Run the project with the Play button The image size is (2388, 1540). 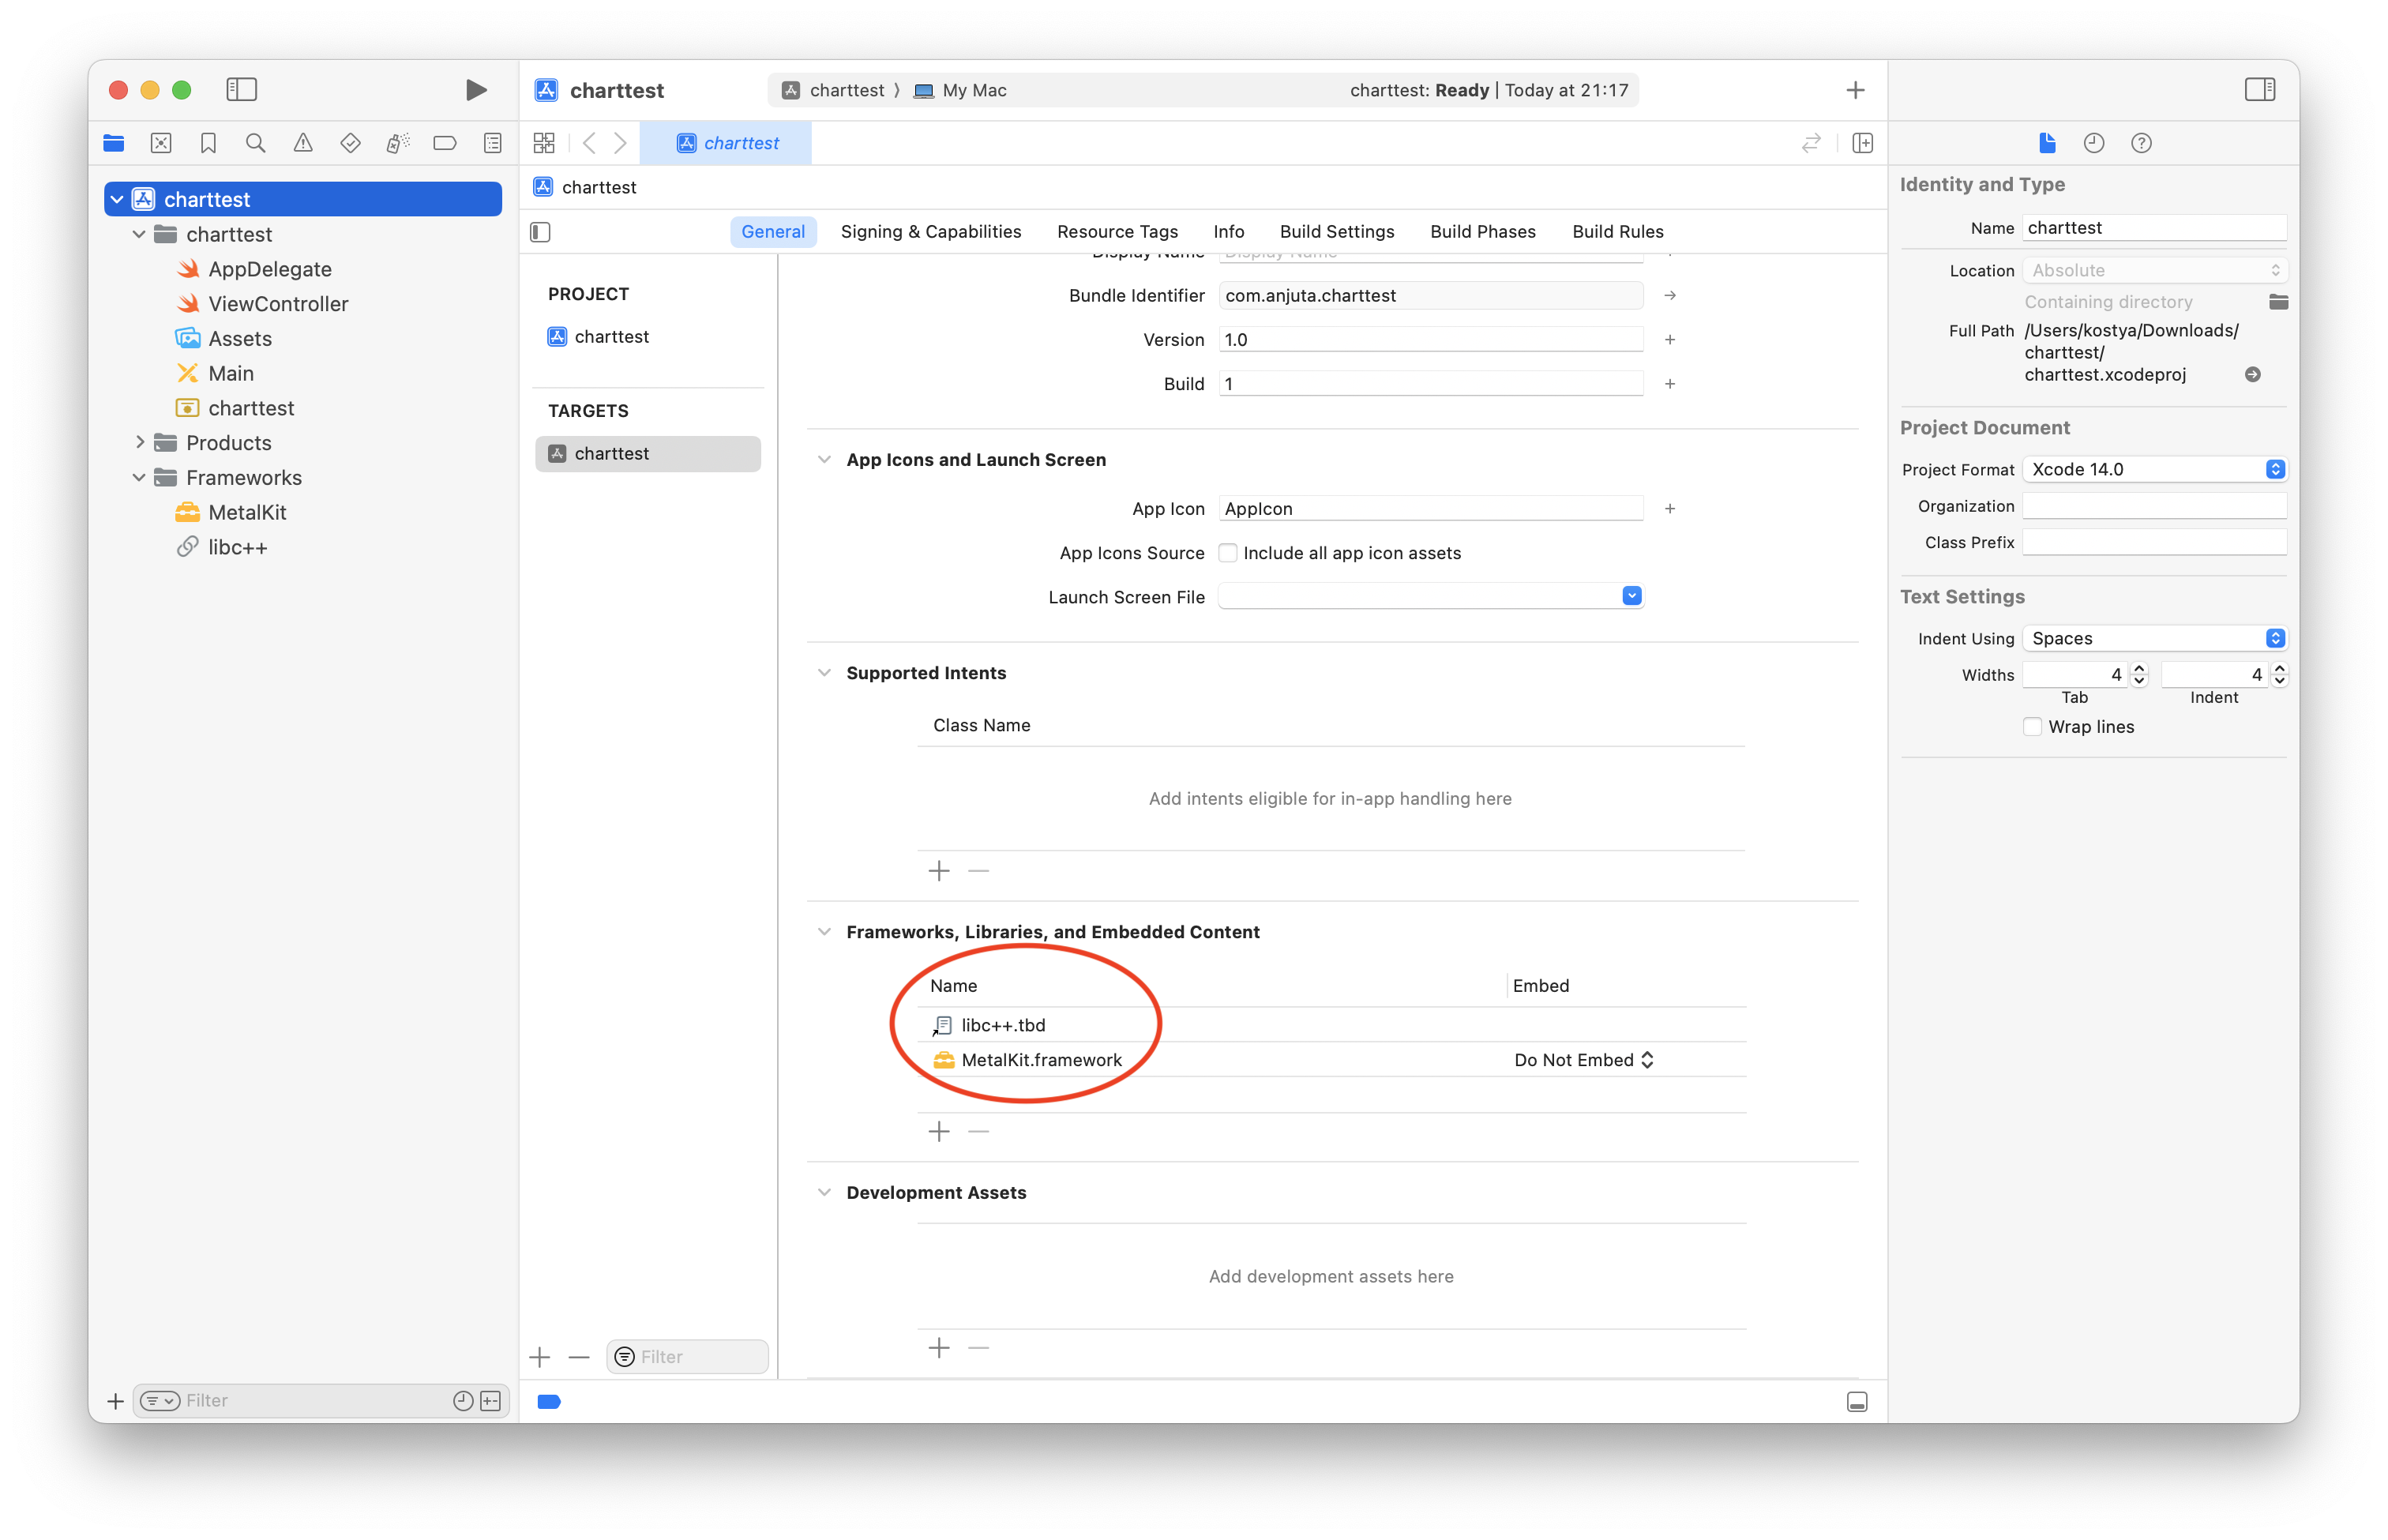coord(476,90)
